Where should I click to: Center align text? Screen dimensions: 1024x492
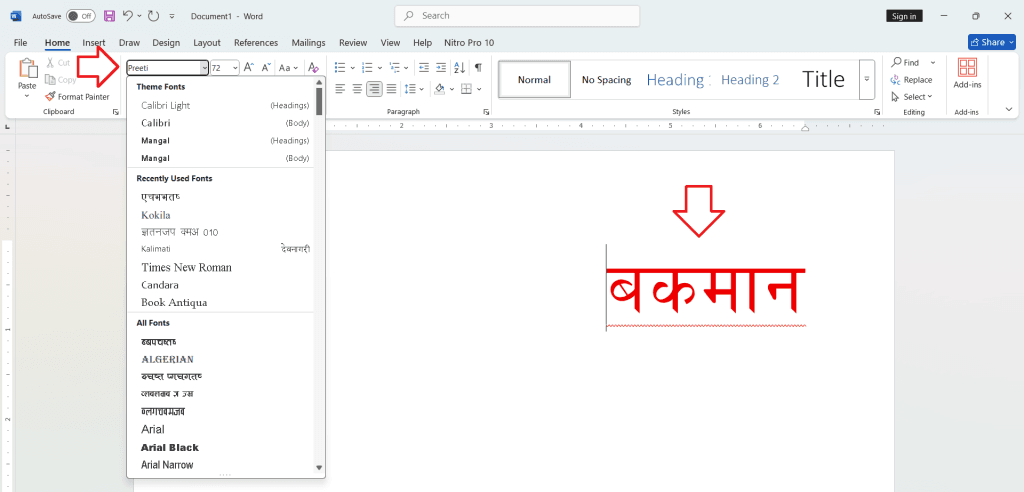[x=357, y=88]
